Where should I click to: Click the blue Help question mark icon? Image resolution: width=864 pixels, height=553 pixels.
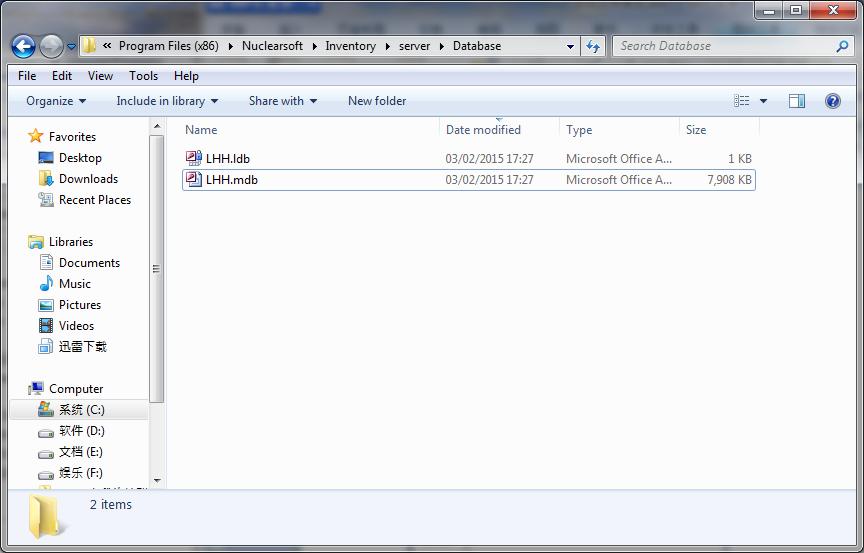point(833,101)
